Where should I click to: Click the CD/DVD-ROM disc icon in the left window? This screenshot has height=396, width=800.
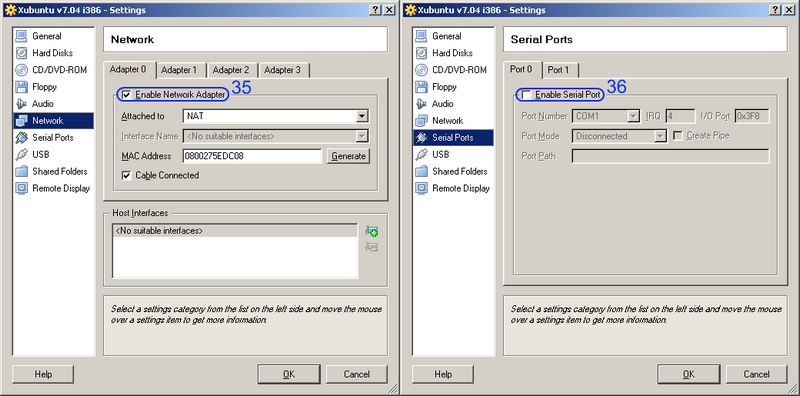pos(21,70)
